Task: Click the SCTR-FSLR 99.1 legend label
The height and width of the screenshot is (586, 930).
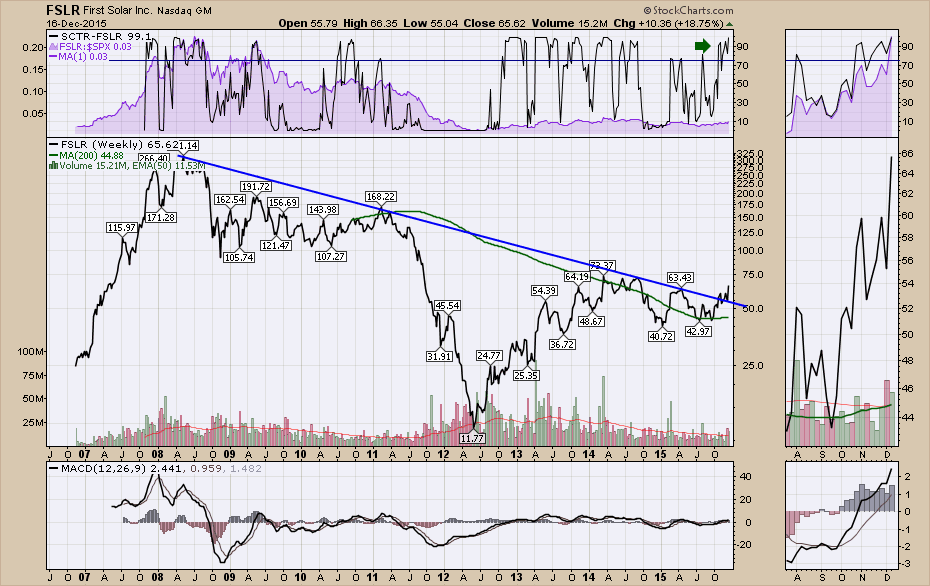Action: (x=102, y=36)
